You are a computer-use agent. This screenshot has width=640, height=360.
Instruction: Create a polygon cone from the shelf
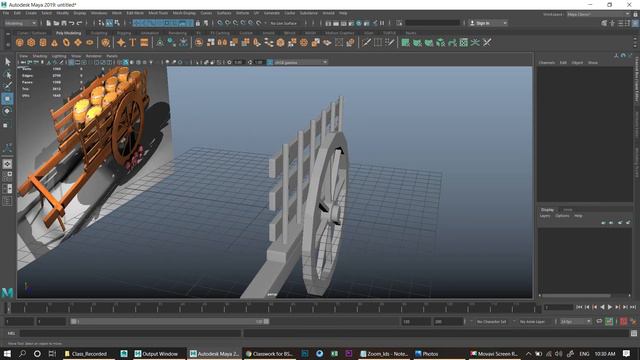point(54,42)
